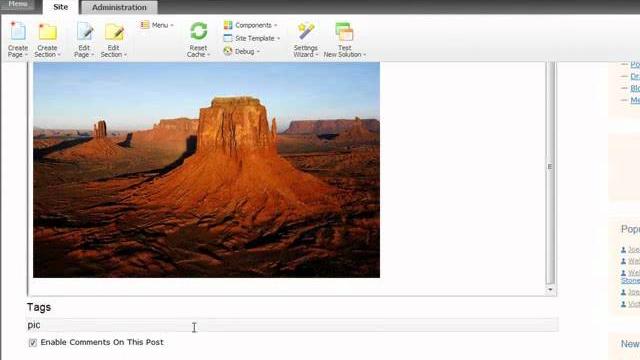
Task: Click the Menu list icon in ribbon
Action: 145,25
